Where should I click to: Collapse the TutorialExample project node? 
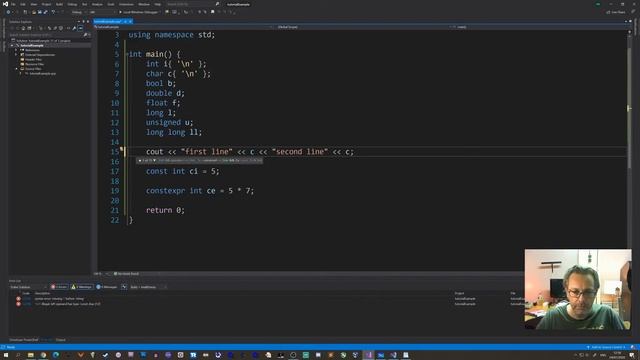pos(12,45)
